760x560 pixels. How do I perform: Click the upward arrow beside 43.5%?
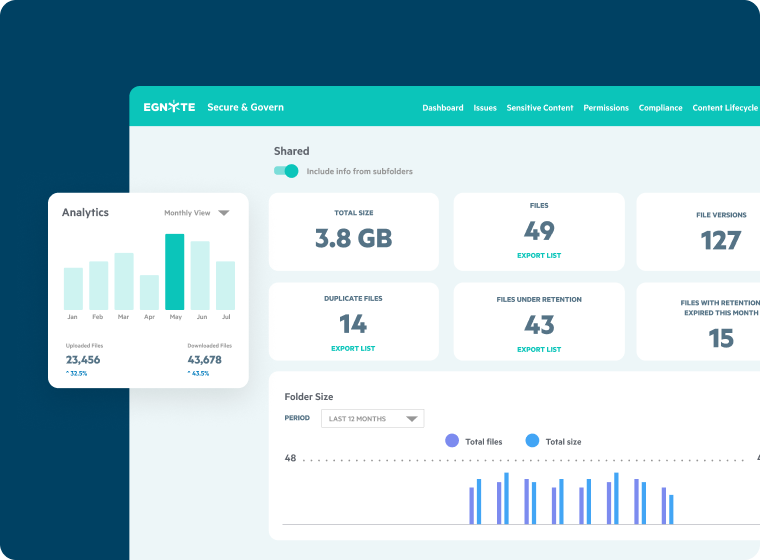tap(190, 373)
